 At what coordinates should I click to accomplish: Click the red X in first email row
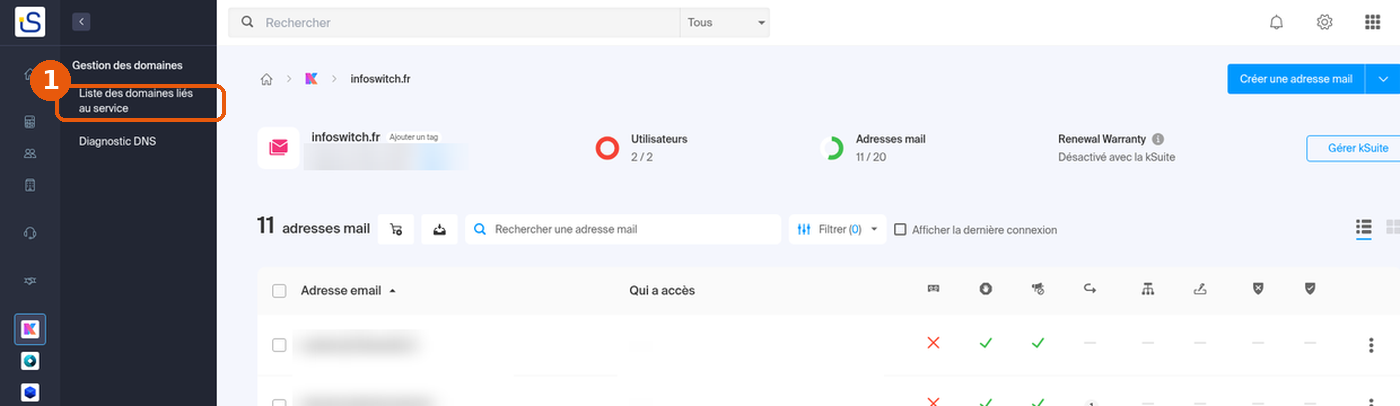934,343
